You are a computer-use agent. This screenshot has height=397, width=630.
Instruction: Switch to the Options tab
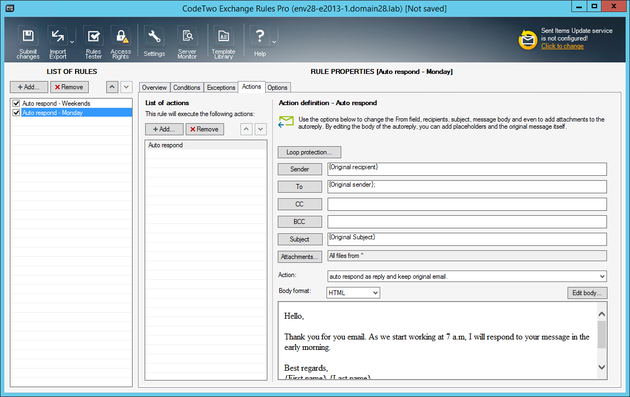tap(277, 87)
